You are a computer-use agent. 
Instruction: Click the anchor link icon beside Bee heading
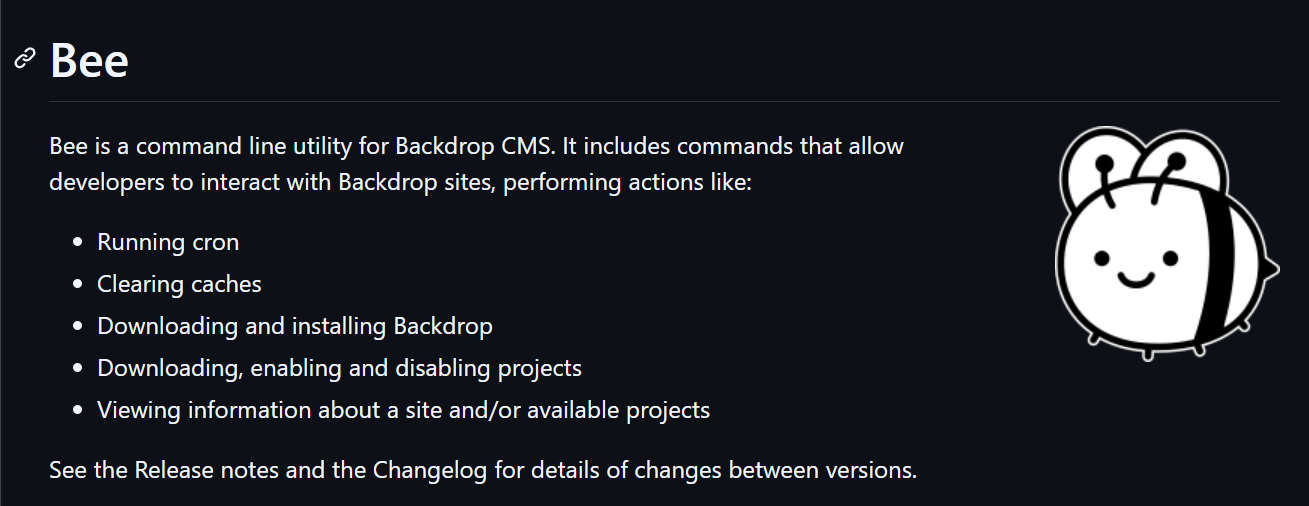coord(25,59)
